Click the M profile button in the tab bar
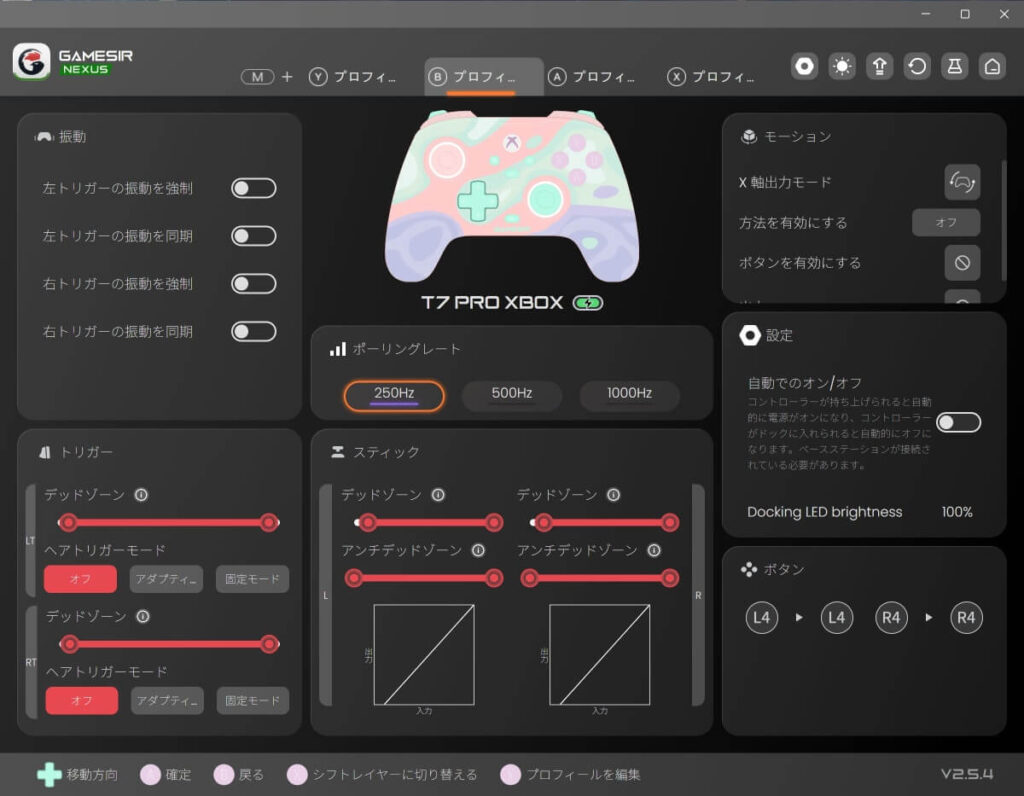 [x=257, y=77]
